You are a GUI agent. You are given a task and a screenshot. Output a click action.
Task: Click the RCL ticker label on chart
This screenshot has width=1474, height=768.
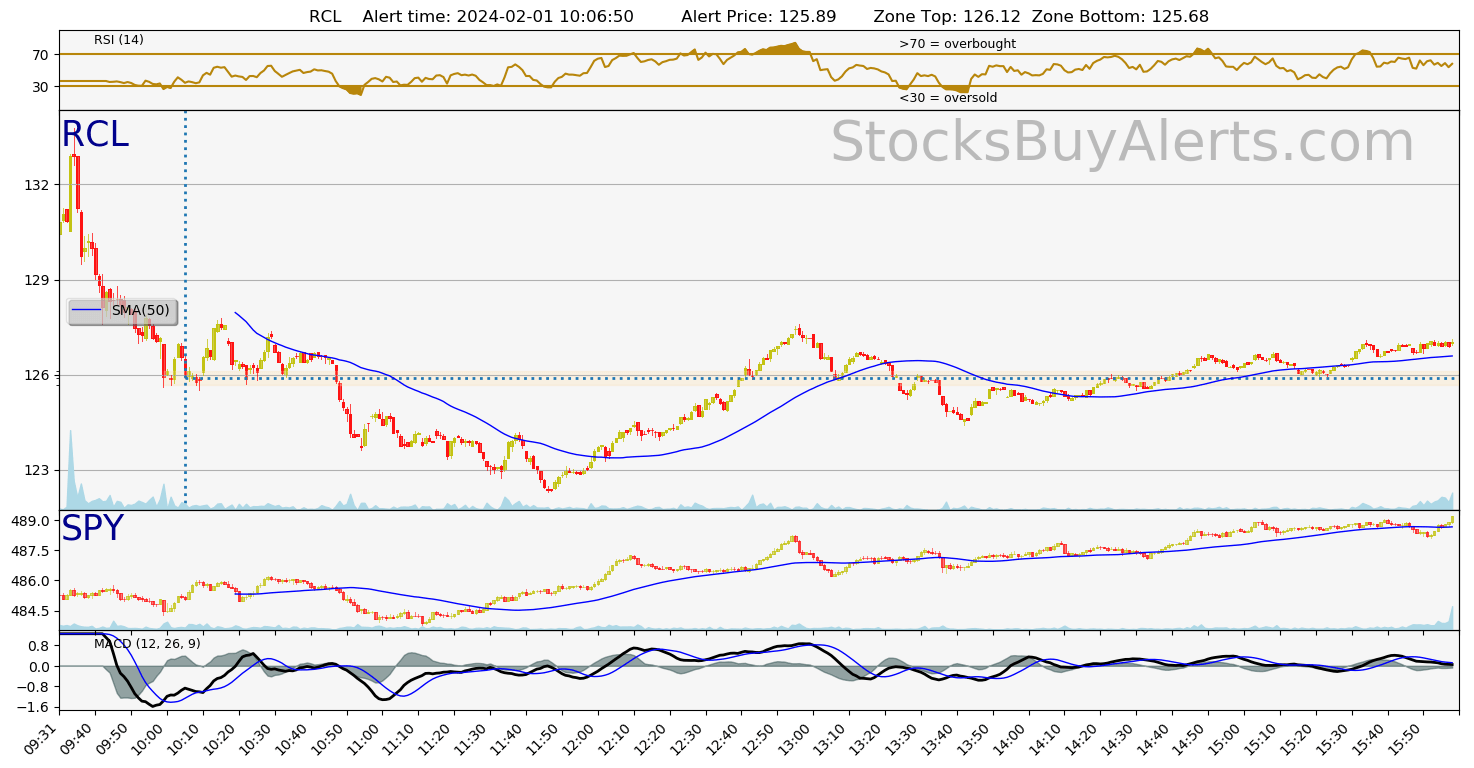(95, 135)
